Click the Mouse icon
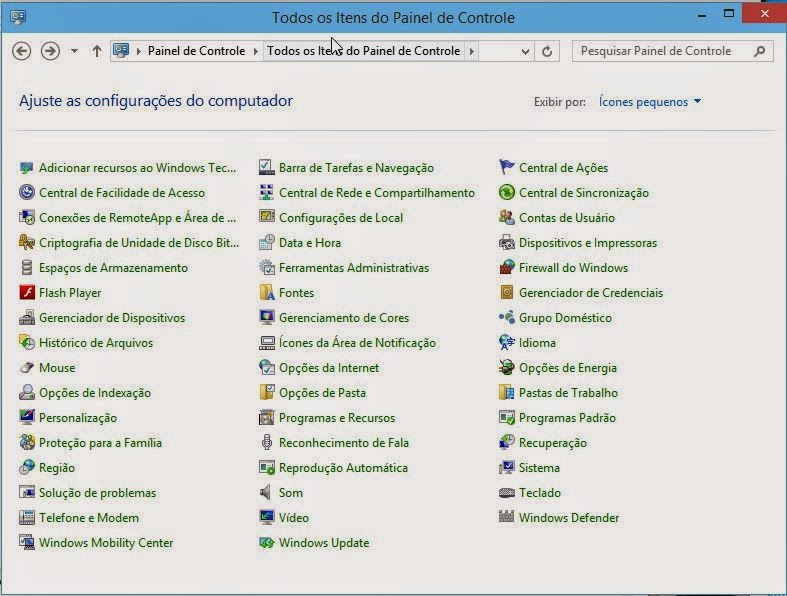The height and width of the screenshot is (596, 787). coord(27,368)
